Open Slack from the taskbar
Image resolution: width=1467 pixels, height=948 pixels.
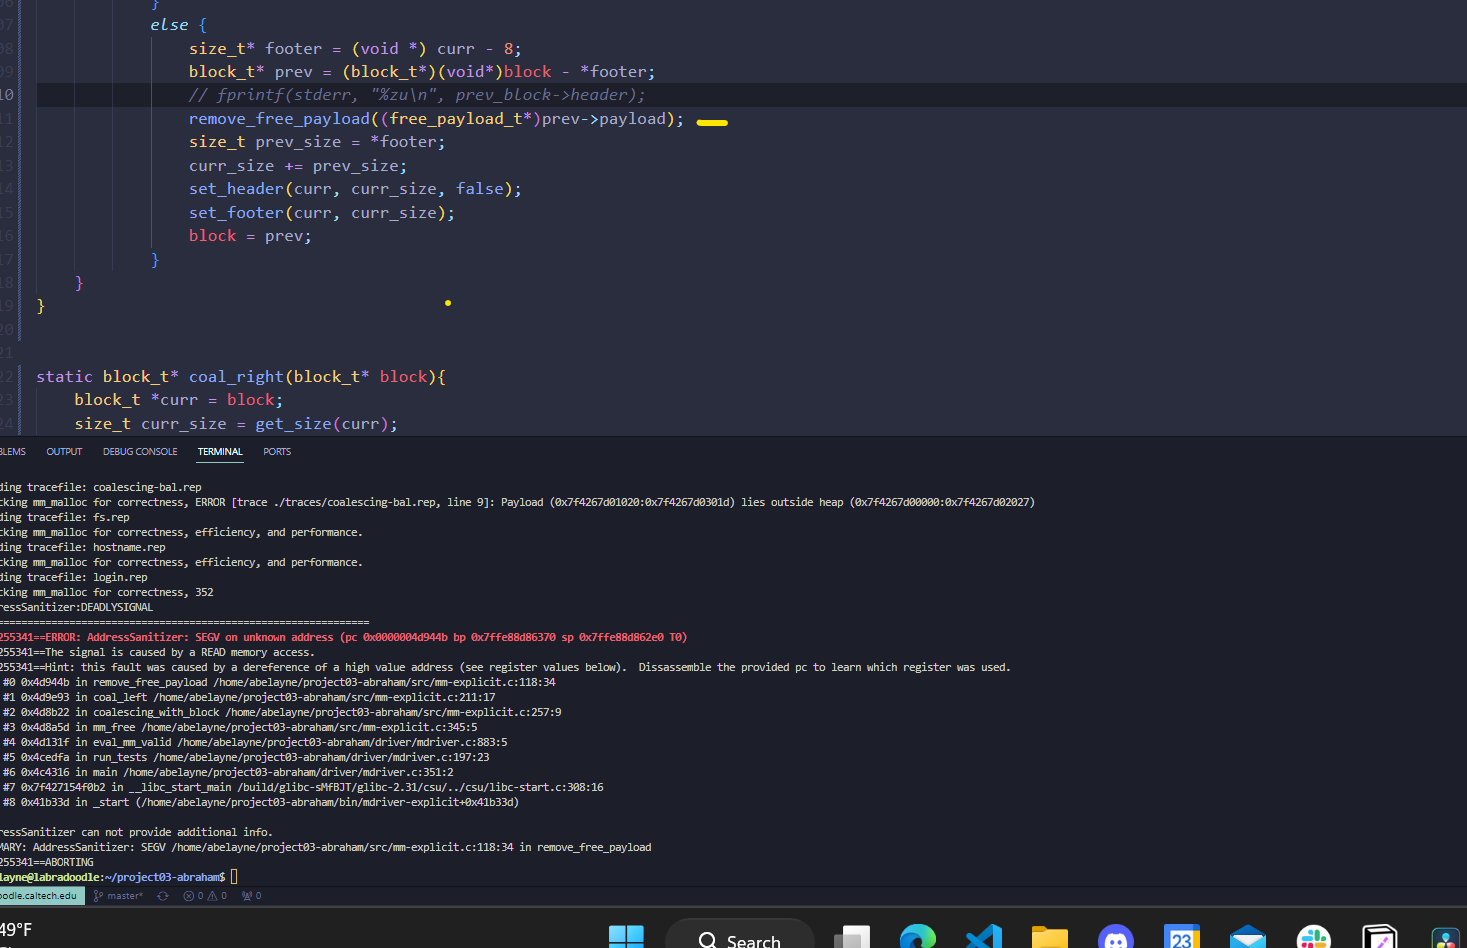(x=1313, y=938)
